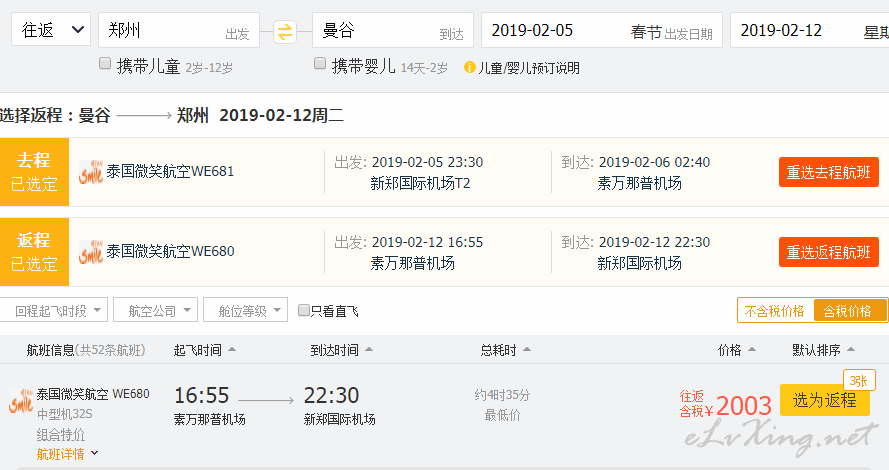Sort flights by total duration arrow

coord(527,350)
